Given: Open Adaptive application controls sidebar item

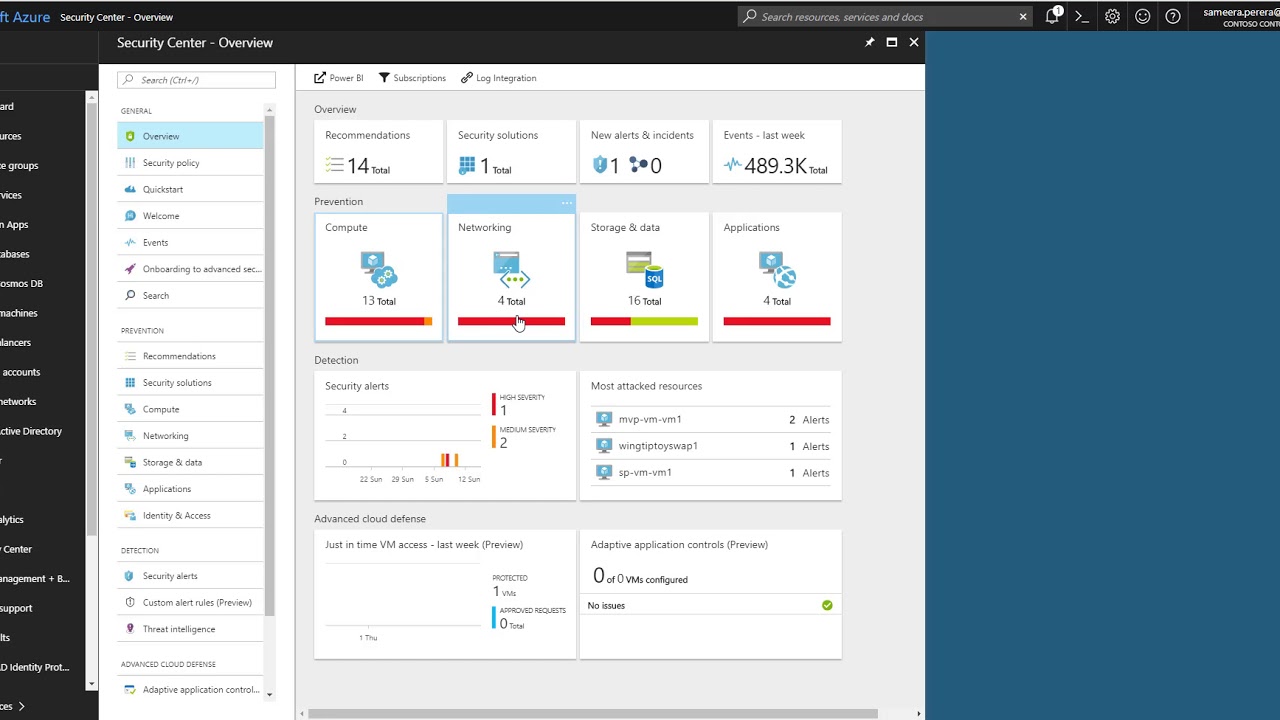Looking at the screenshot, I should 190,690.
